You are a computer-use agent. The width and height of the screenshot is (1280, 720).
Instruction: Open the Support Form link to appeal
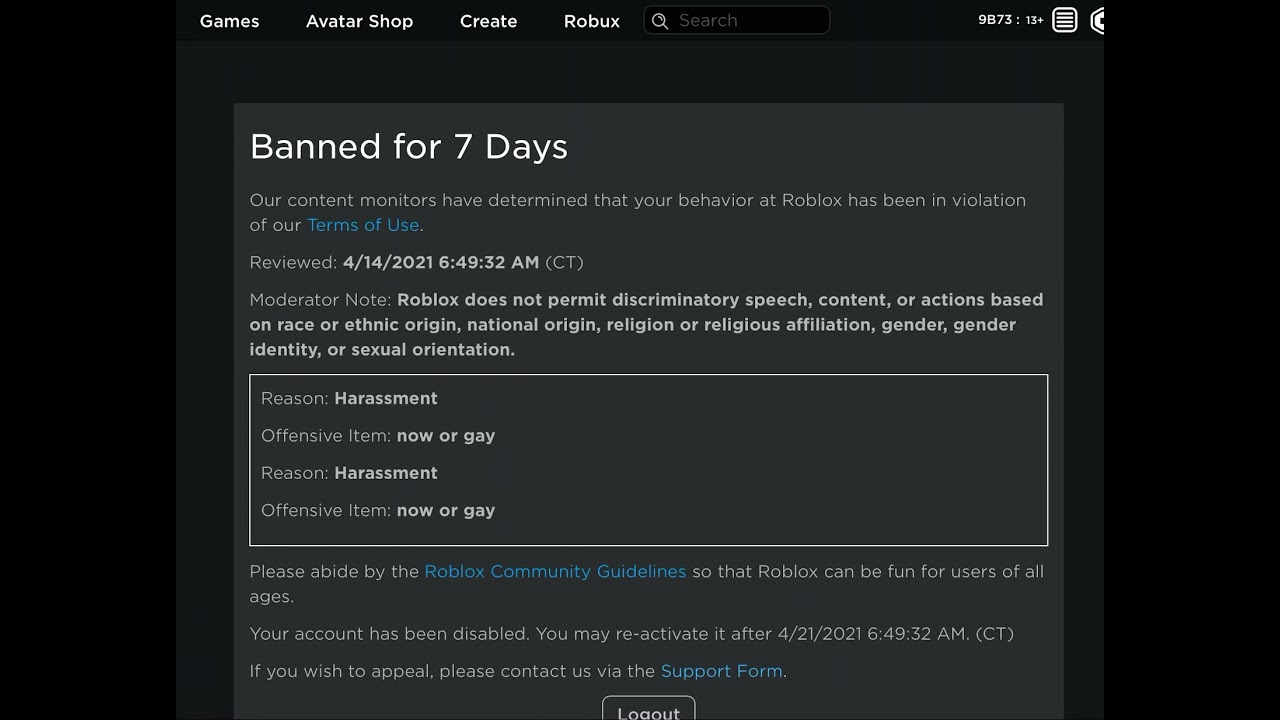(721, 671)
